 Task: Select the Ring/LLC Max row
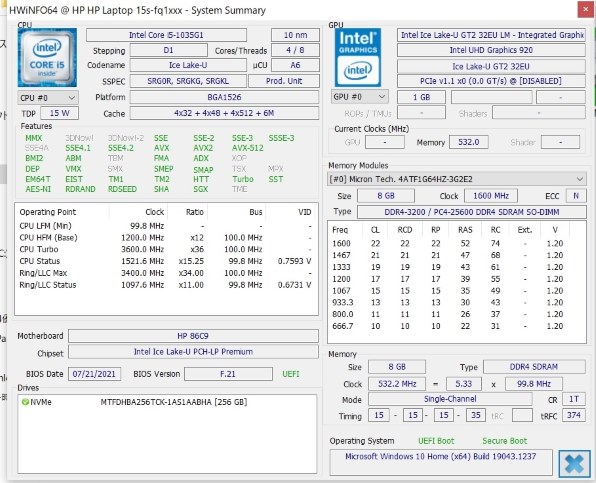[x=166, y=273]
